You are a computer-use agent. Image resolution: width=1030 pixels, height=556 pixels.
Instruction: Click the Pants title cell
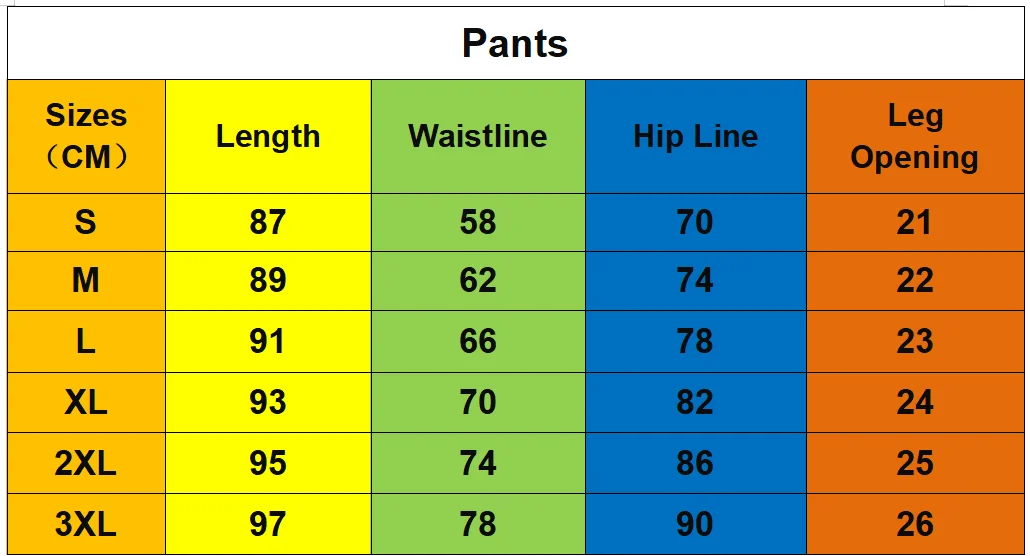coord(516,43)
